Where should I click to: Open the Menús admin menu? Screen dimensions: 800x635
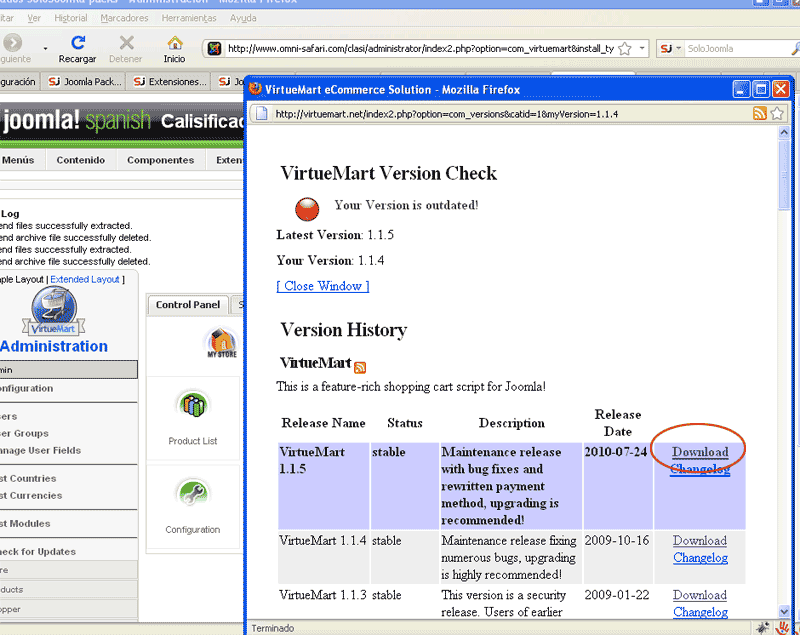(18, 160)
